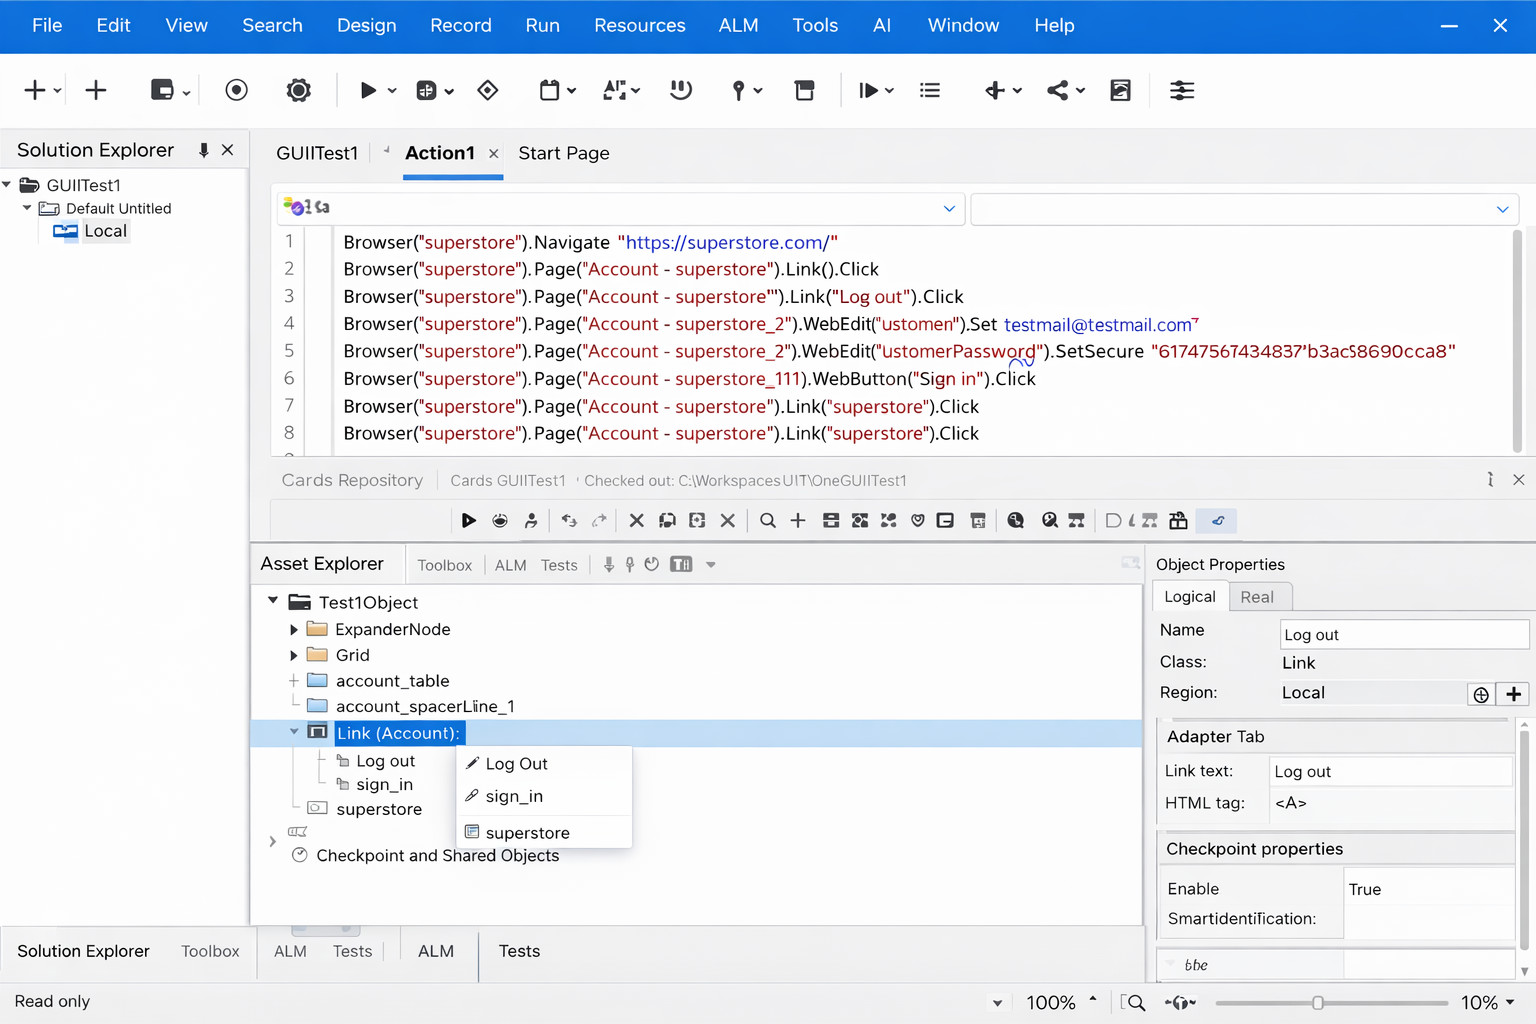Switch to the Start Page tab
Screen dimensions: 1536x1024
coord(563,153)
